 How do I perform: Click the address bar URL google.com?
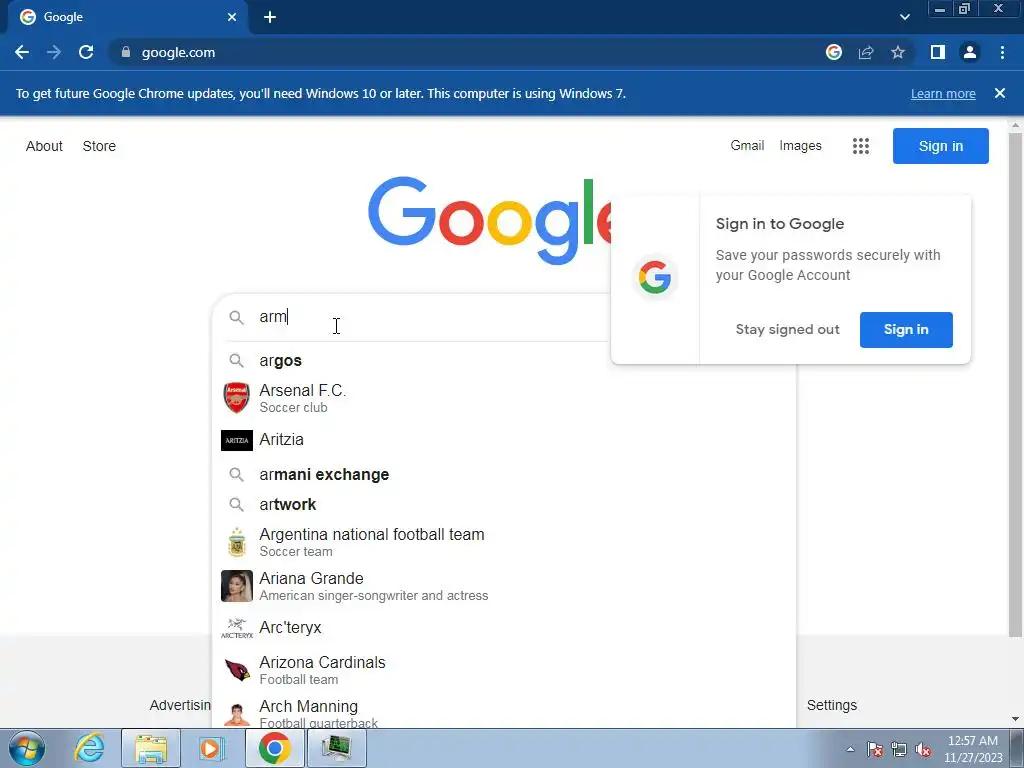(178, 52)
